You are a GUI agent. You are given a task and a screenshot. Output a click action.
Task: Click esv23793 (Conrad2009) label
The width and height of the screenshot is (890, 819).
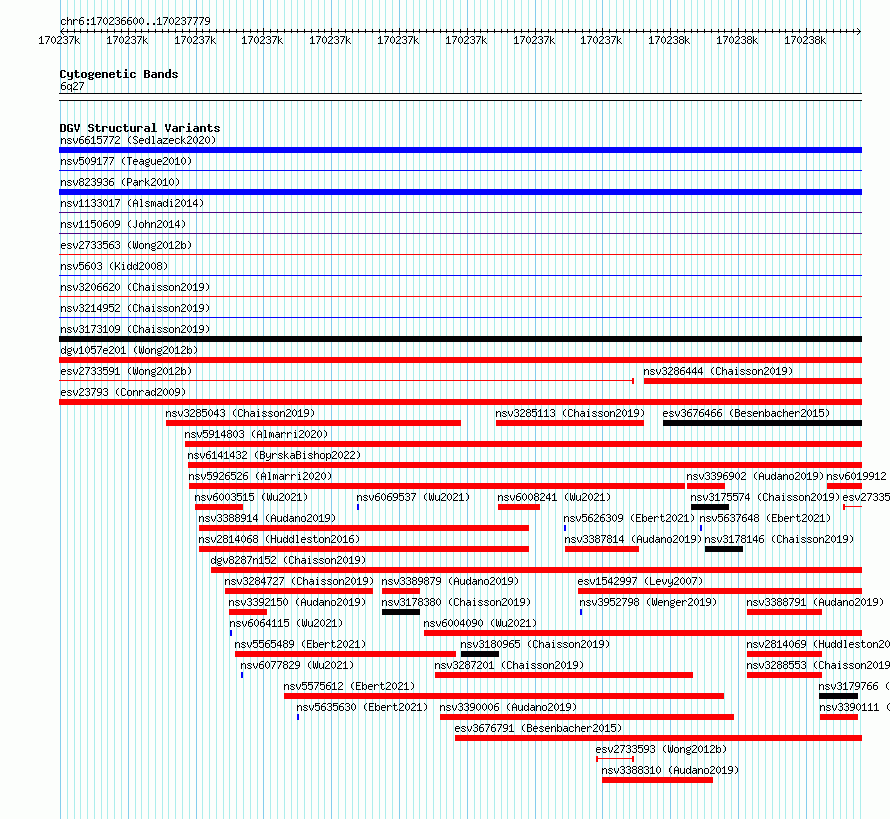coord(123,392)
